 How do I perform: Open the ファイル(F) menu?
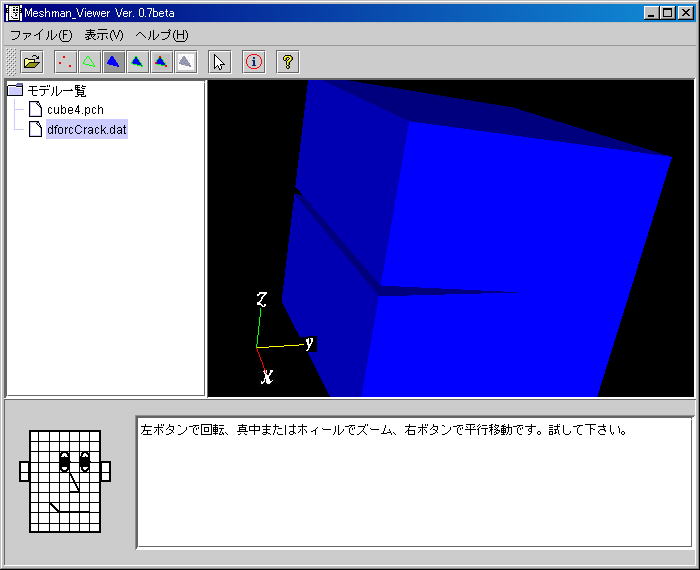pyautogui.click(x=41, y=35)
